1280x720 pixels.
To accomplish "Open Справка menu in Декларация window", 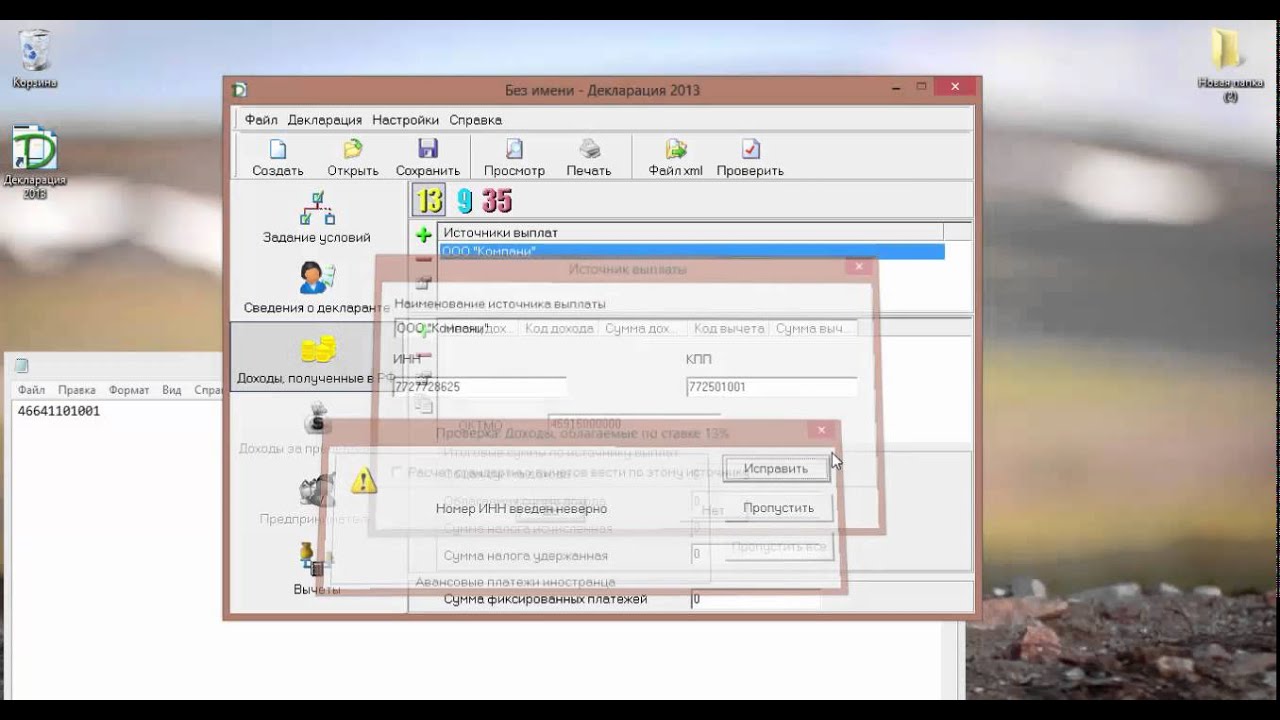I will click(x=475, y=119).
